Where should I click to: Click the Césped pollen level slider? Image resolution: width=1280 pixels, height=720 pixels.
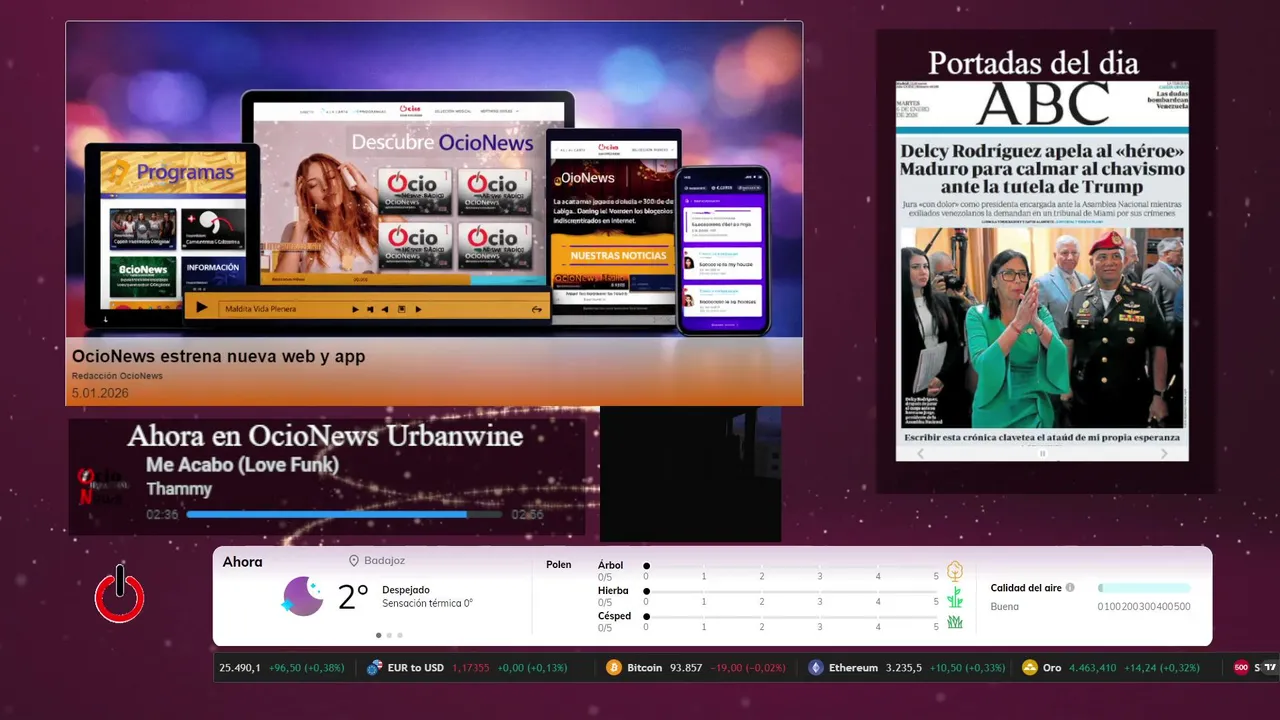791,617
